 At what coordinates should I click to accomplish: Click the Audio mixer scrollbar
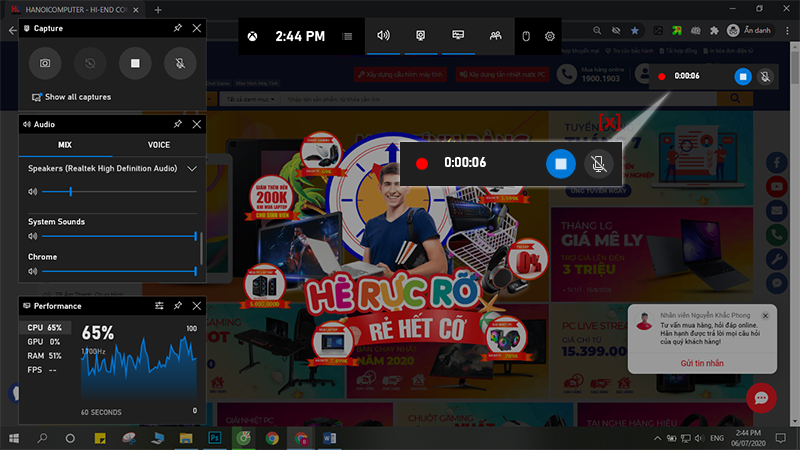point(202,248)
